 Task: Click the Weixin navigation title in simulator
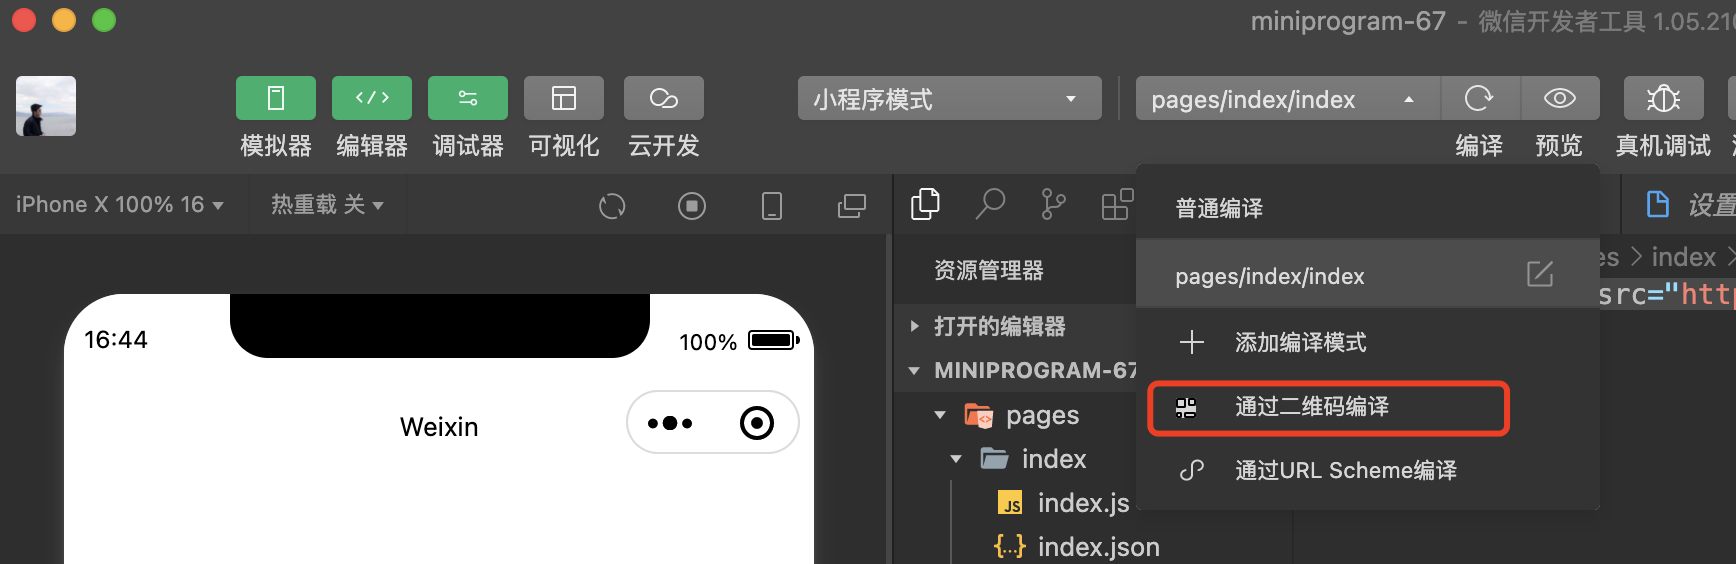point(439,427)
